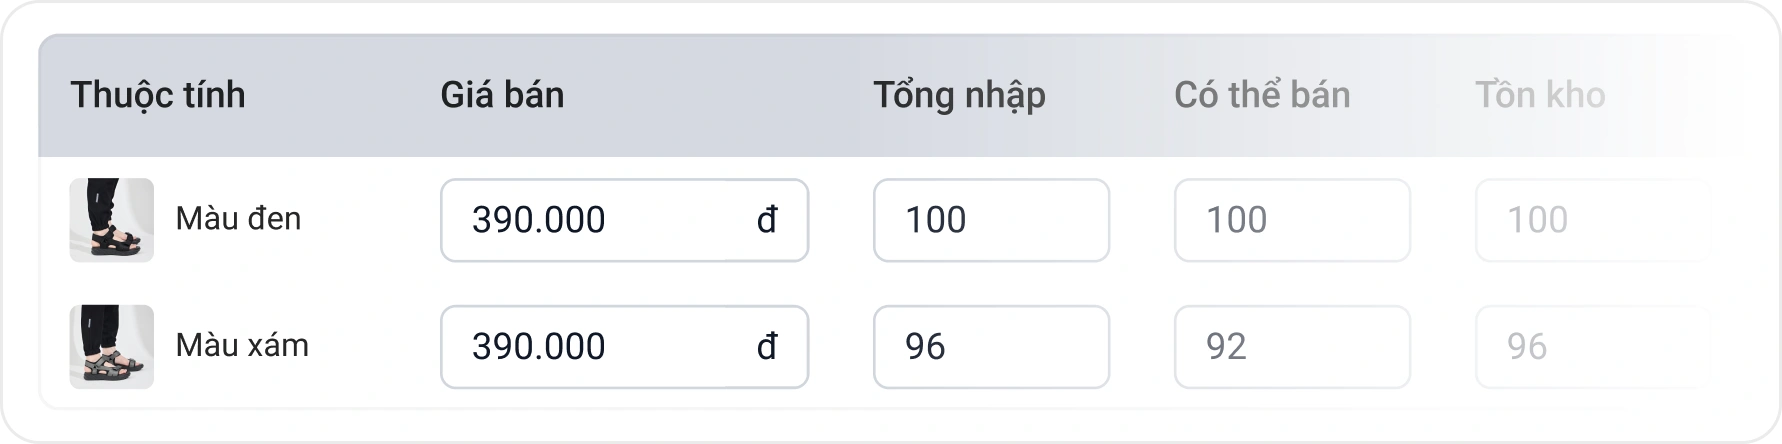Select the Màu xám attribute label
Viewport: 1782px width, 444px height.
point(242,345)
